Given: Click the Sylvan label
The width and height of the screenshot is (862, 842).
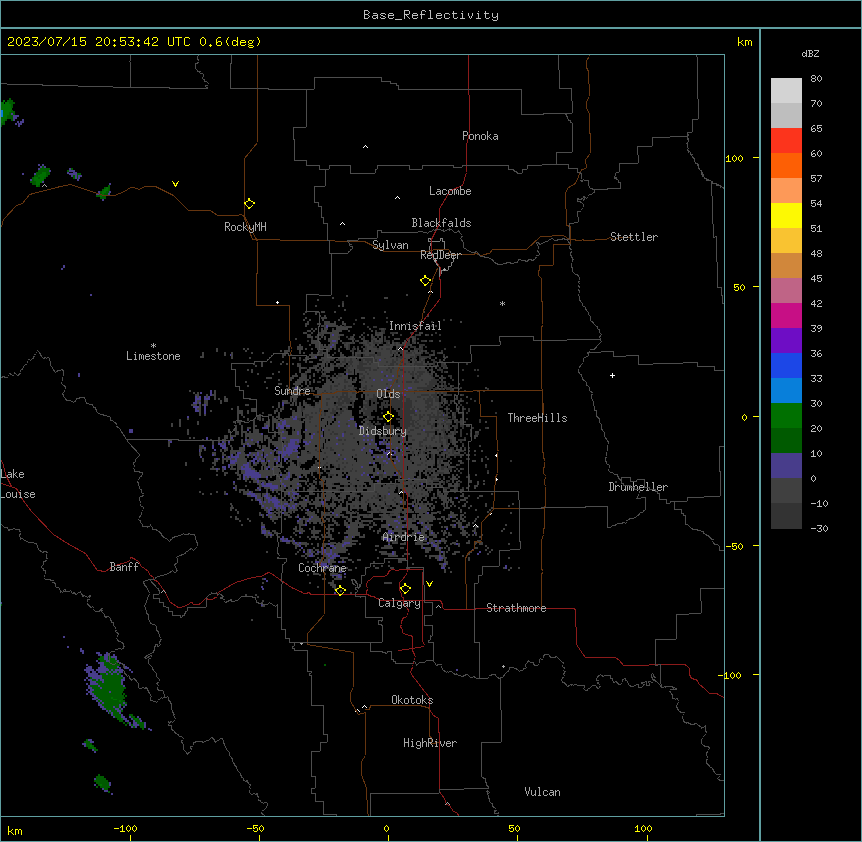Looking at the screenshot, I should tap(390, 245).
